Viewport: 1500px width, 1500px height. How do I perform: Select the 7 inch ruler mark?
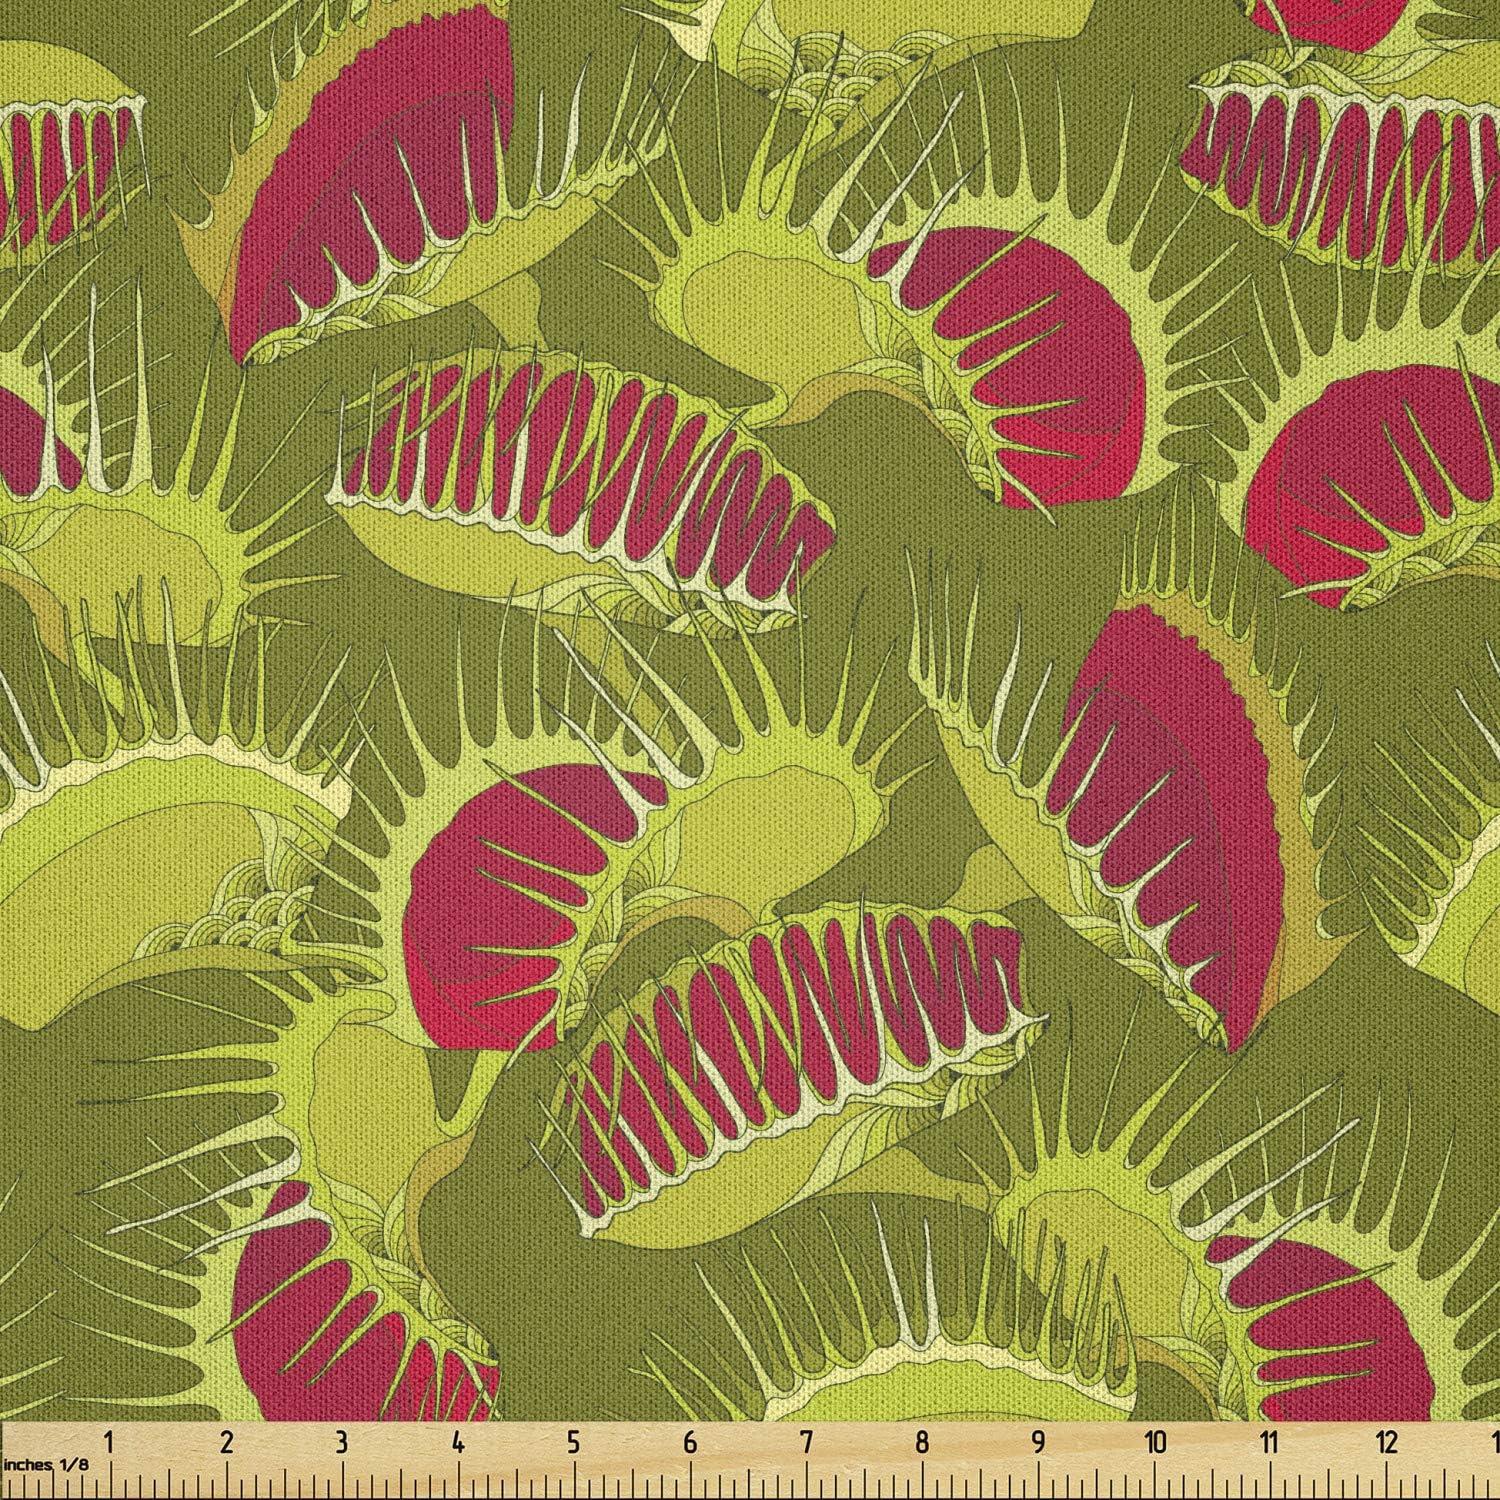pos(806,1443)
